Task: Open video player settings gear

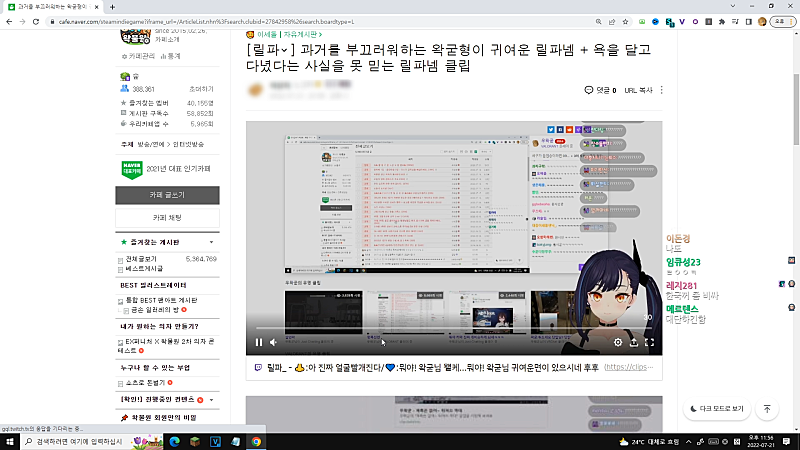Action: tap(618, 342)
